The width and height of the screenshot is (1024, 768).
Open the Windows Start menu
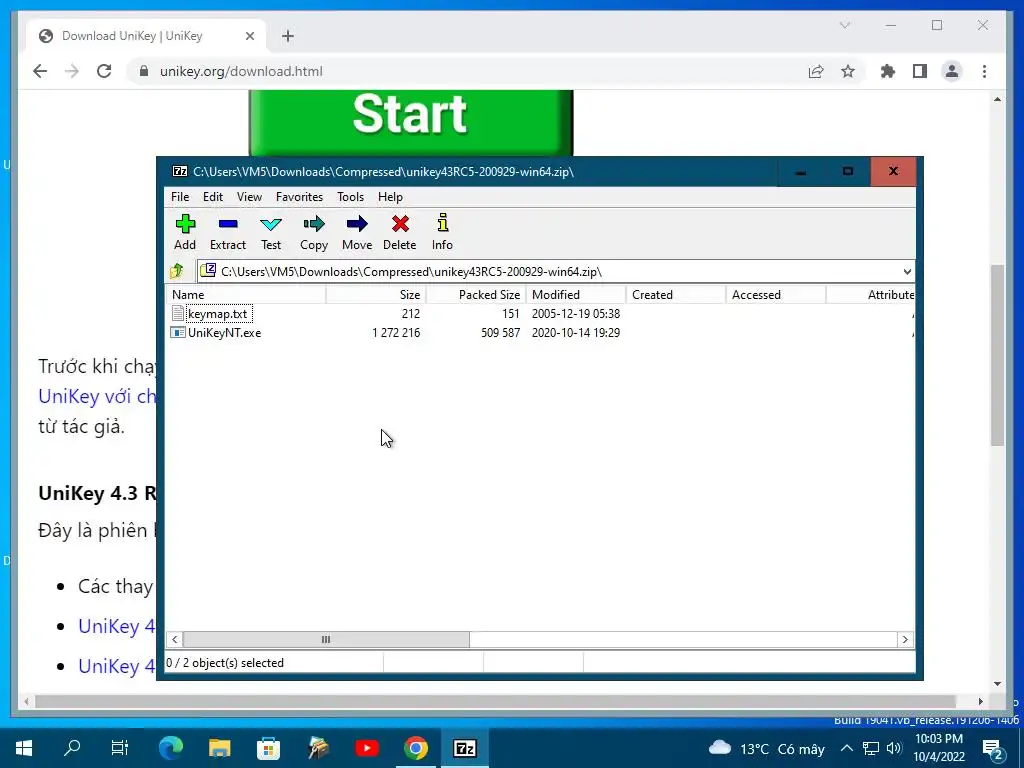coord(24,748)
